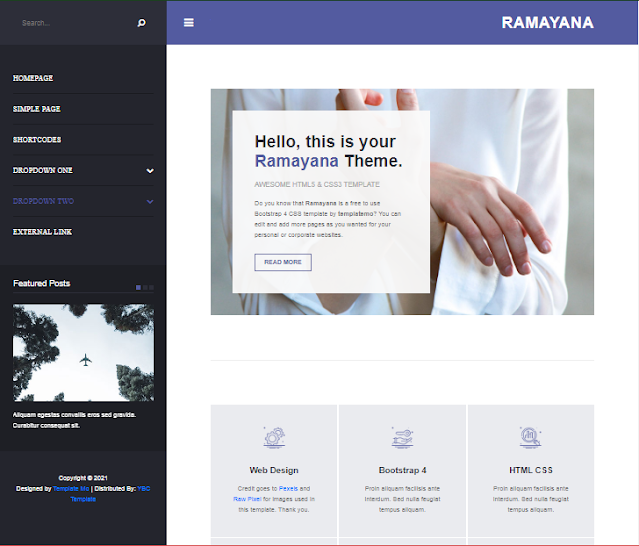Open the Template Mo footer link
The width and height of the screenshot is (639, 546).
(71, 489)
